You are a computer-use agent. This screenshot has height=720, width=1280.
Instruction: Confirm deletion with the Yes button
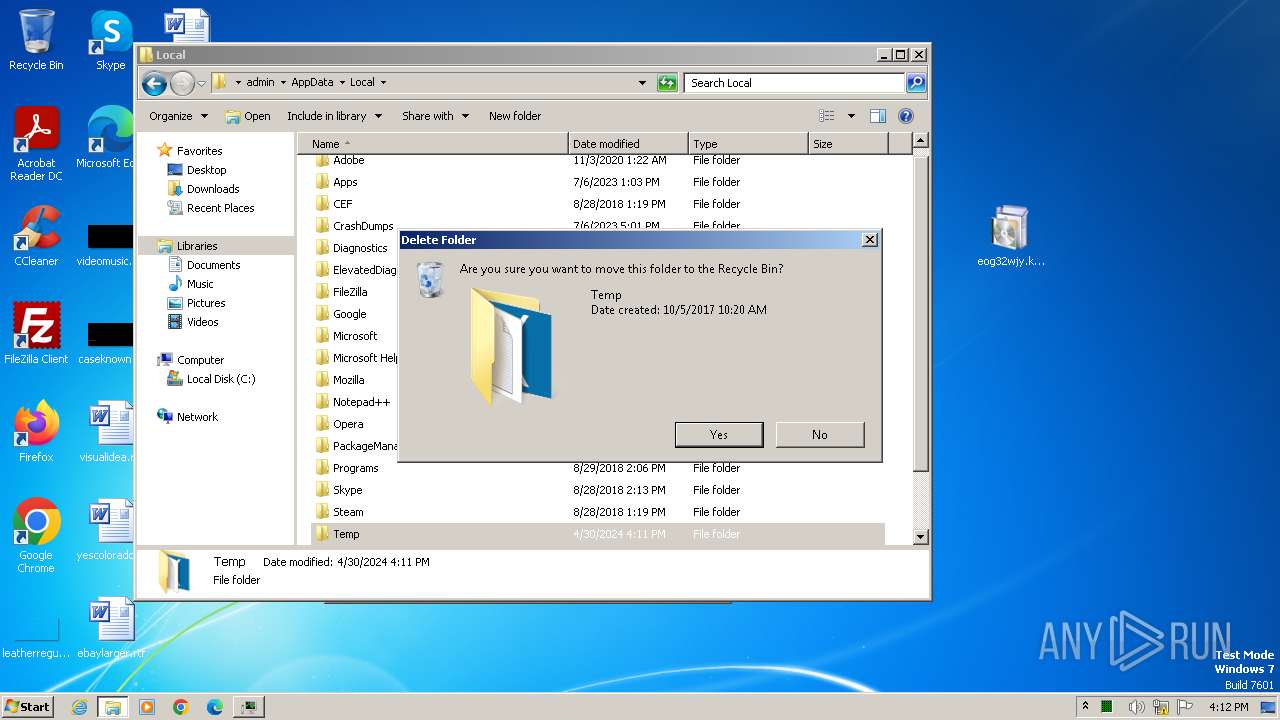point(719,434)
